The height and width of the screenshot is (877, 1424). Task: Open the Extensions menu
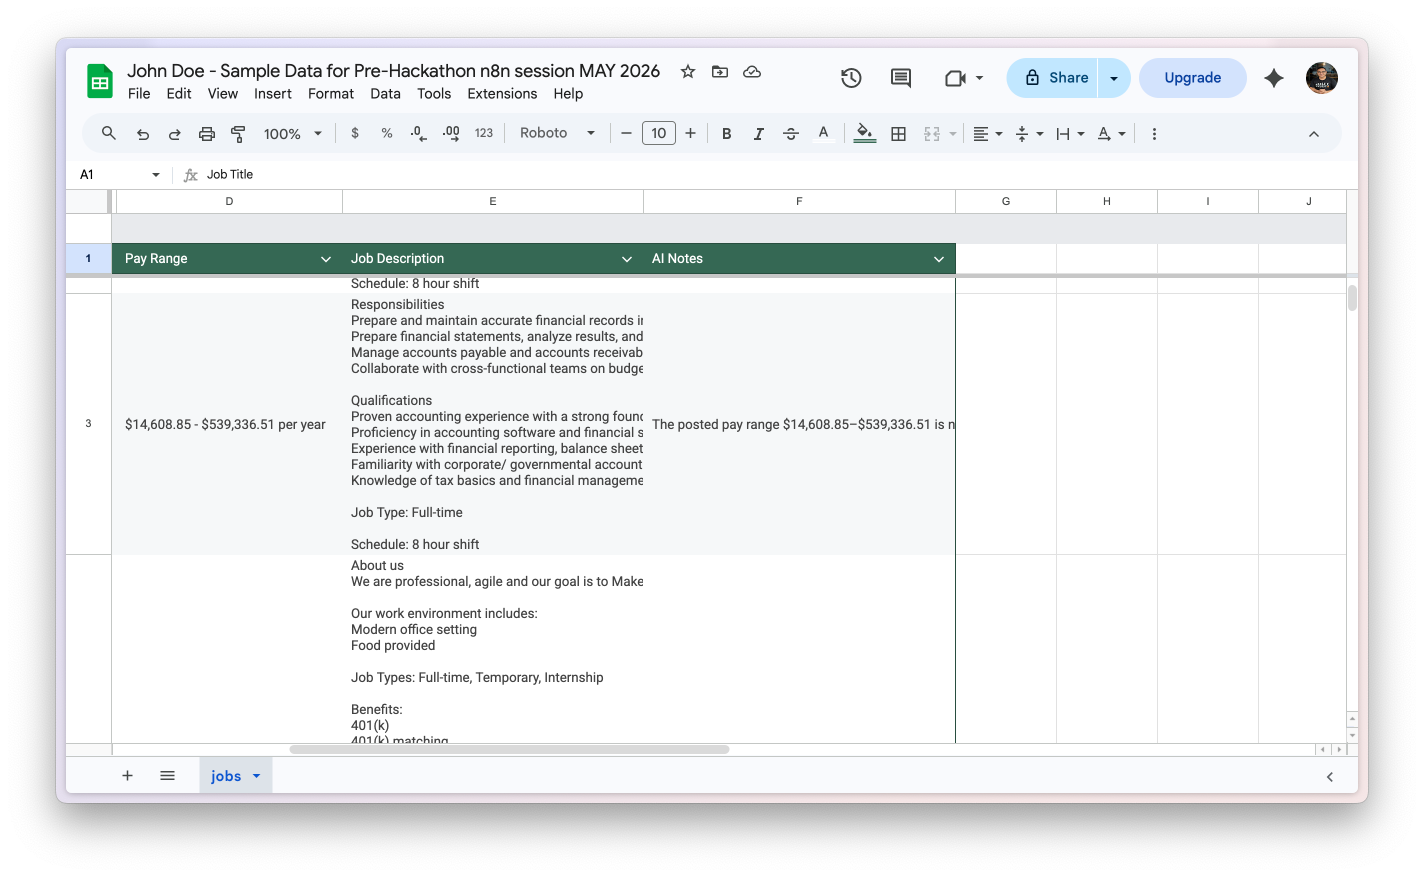click(502, 94)
